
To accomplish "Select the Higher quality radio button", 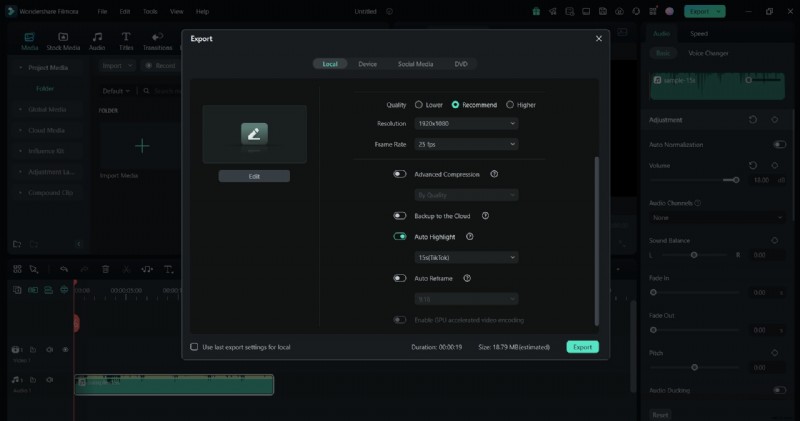I will point(510,104).
